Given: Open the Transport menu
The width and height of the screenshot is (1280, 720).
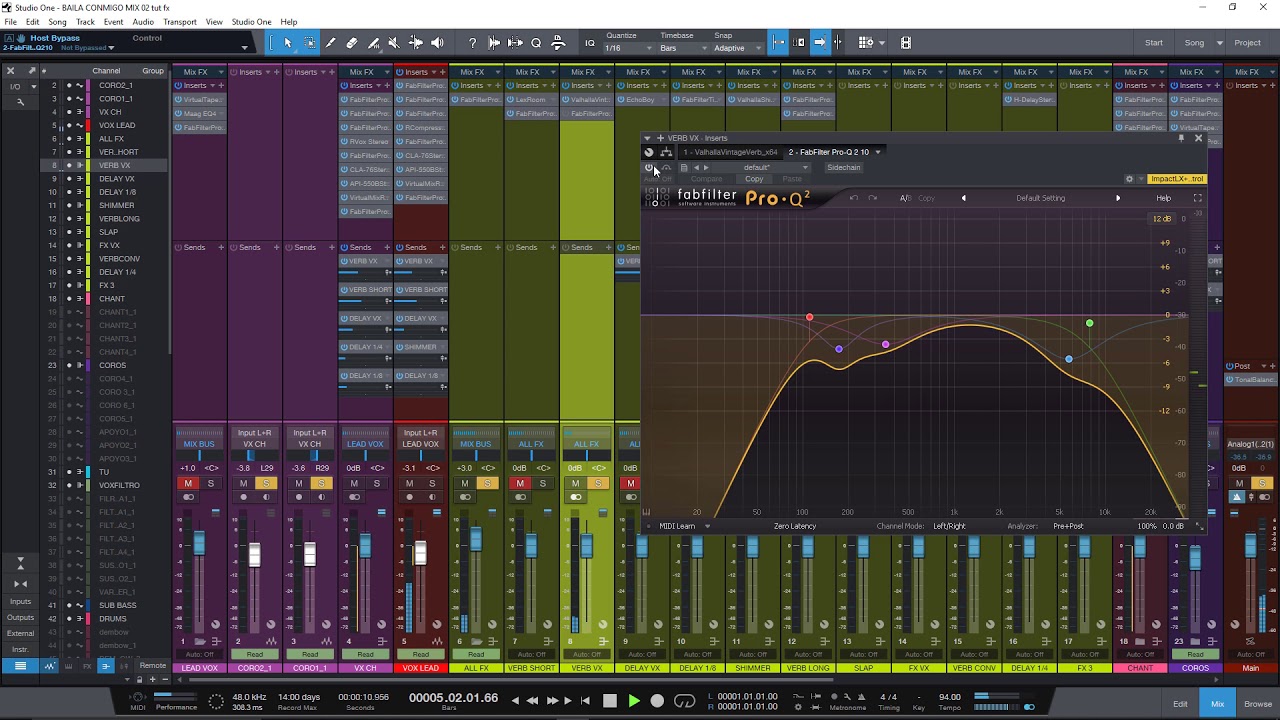Looking at the screenshot, I should coord(180,22).
